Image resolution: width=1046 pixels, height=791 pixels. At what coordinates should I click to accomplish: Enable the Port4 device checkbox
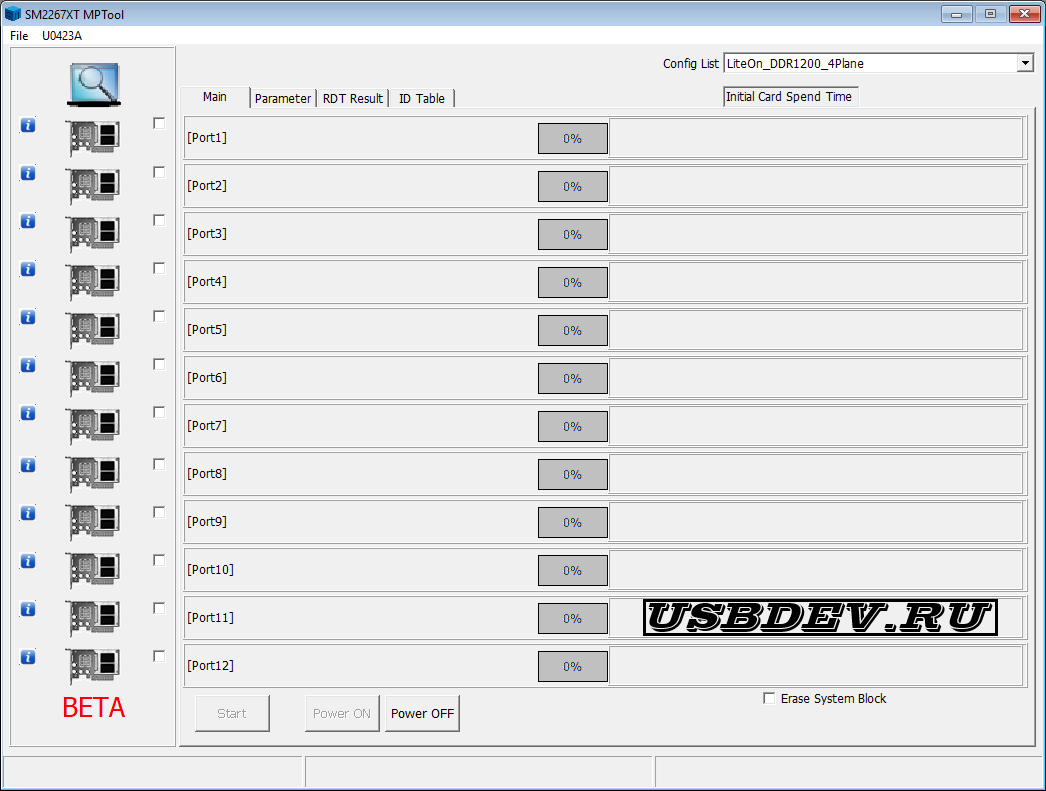click(x=159, y=268)
